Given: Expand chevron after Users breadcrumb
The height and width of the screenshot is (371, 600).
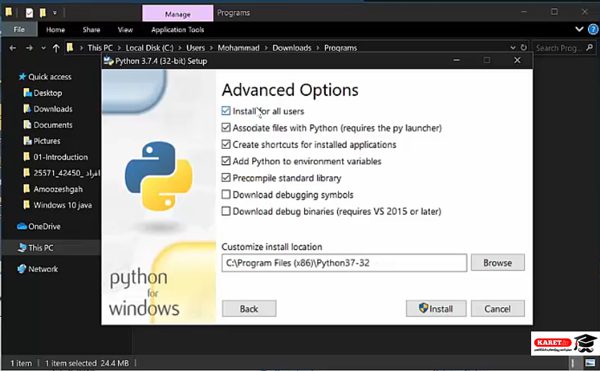Looking at the screenshot, I should click(211, 48).
